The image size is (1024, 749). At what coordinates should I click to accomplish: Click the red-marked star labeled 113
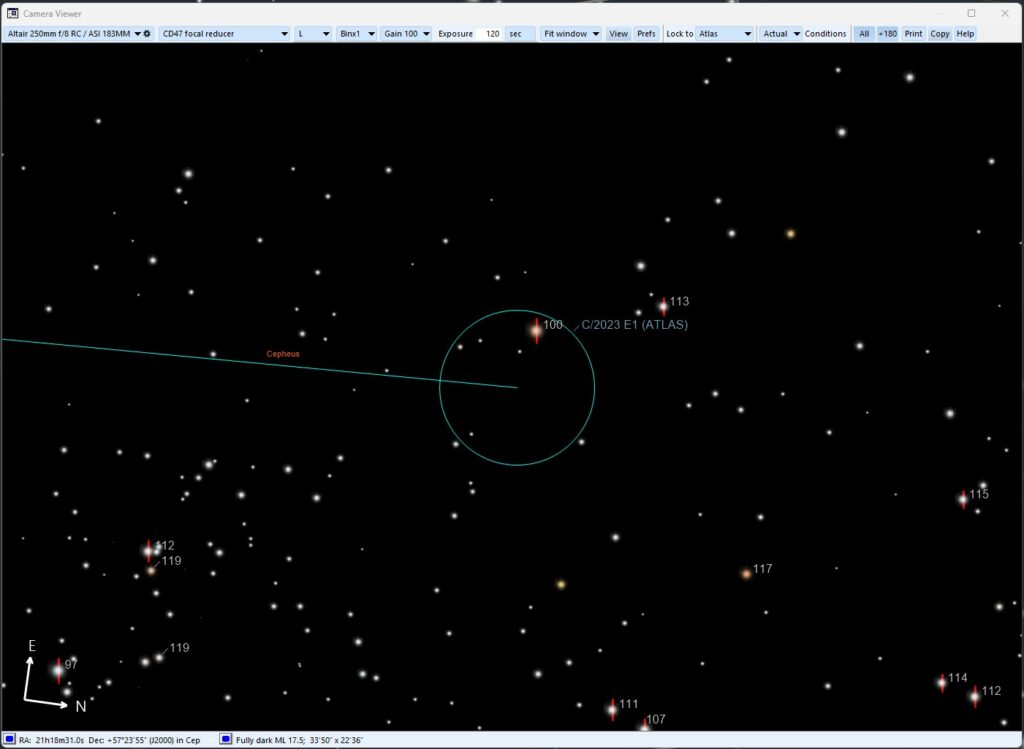662,306
